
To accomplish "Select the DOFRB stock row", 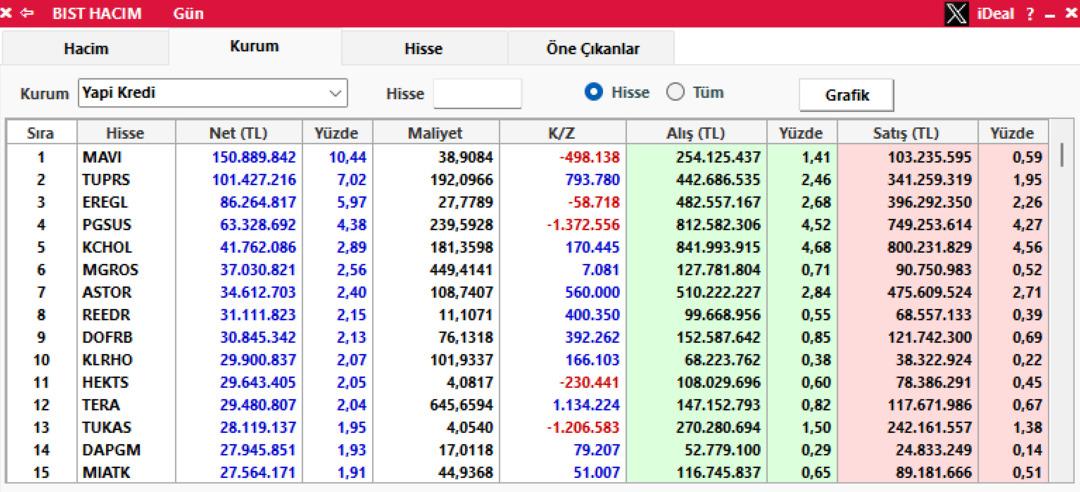I will [x=528, y=338].
